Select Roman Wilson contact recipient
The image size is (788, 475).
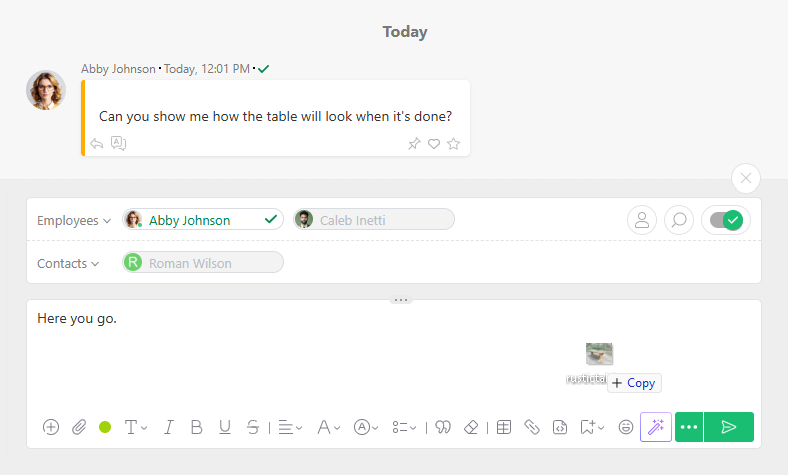pos(203,262)
